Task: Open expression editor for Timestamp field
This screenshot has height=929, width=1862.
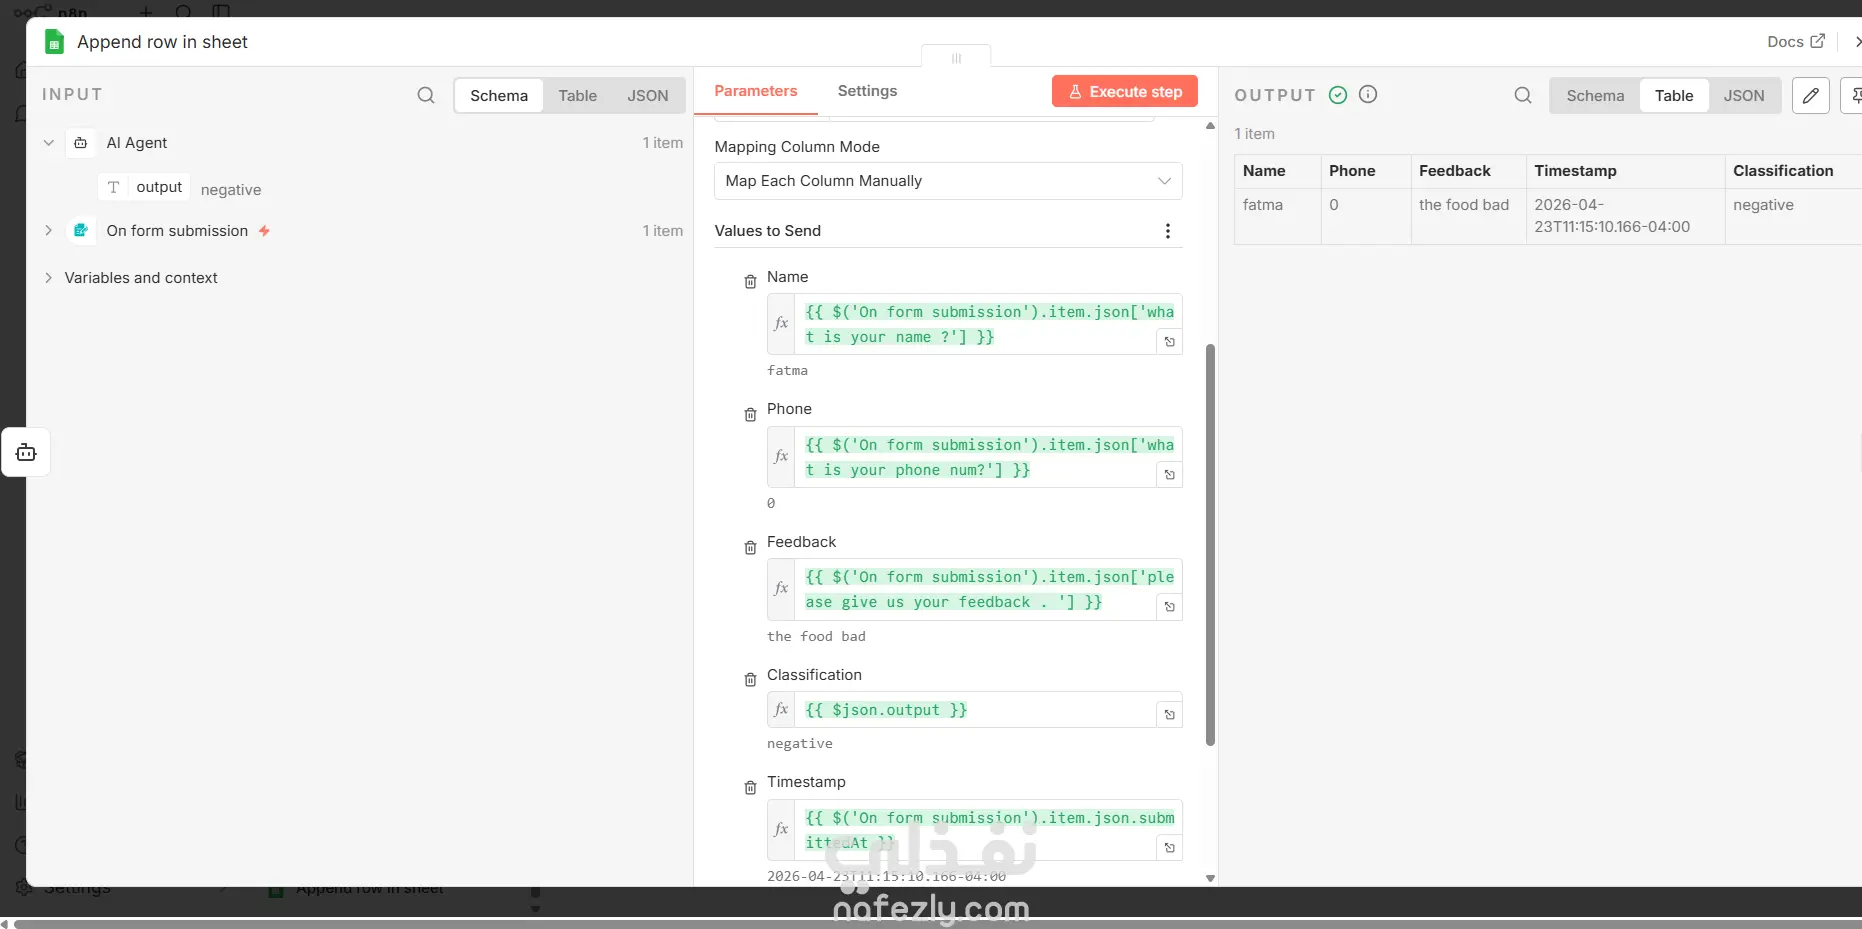Action: coord(1169,848)
